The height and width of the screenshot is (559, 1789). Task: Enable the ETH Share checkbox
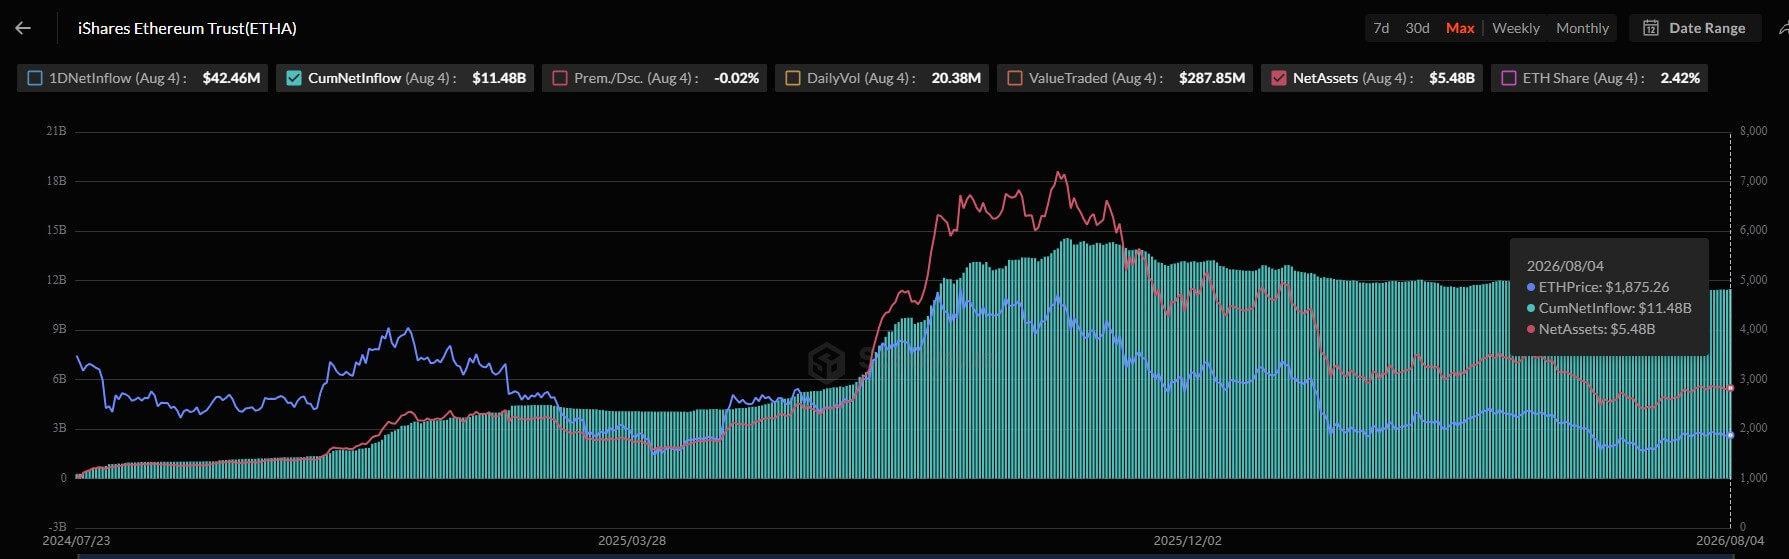(x=1509, y=78)
